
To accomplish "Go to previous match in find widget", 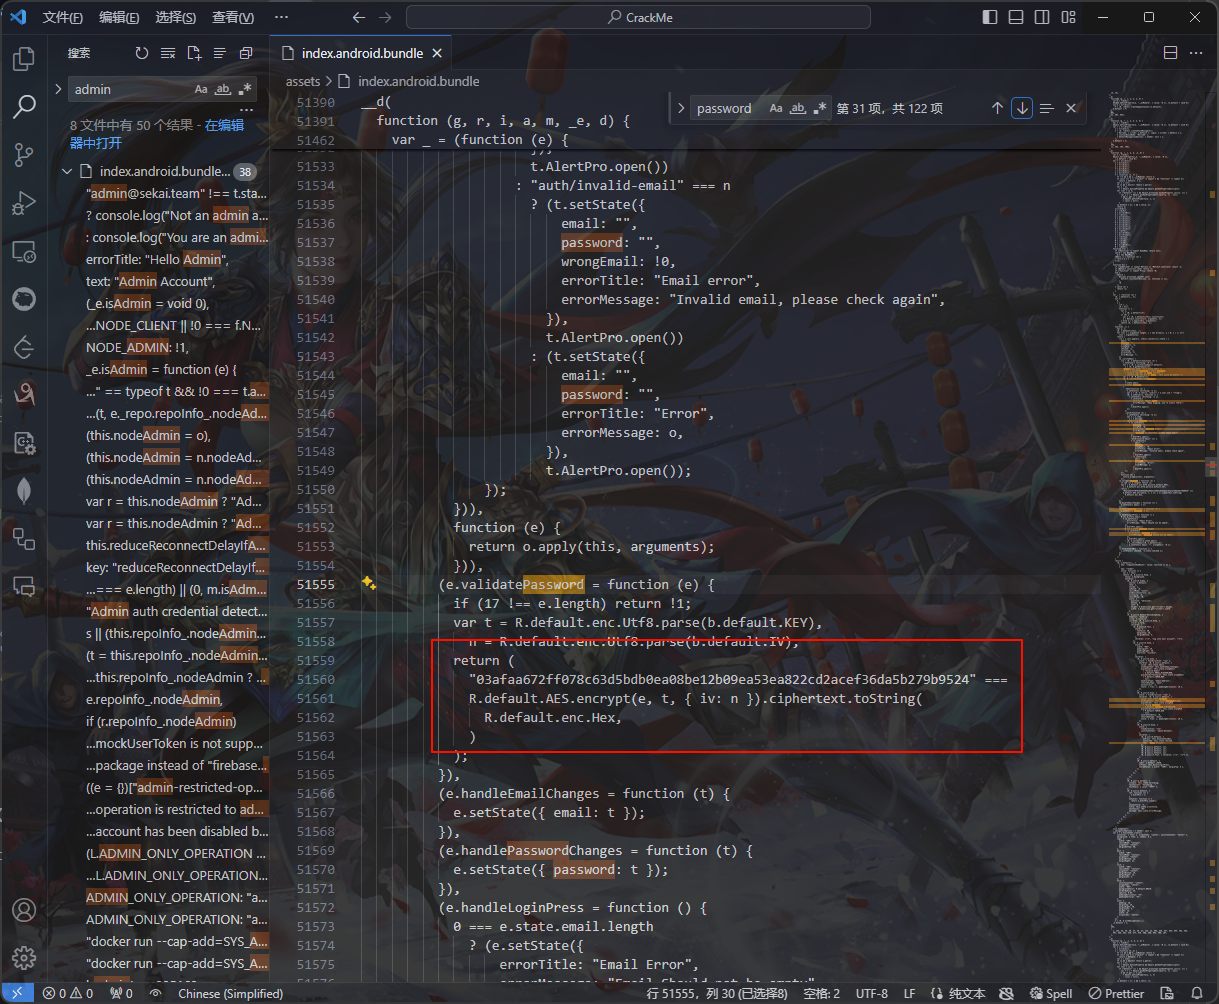I will click(x=997, y=108).
